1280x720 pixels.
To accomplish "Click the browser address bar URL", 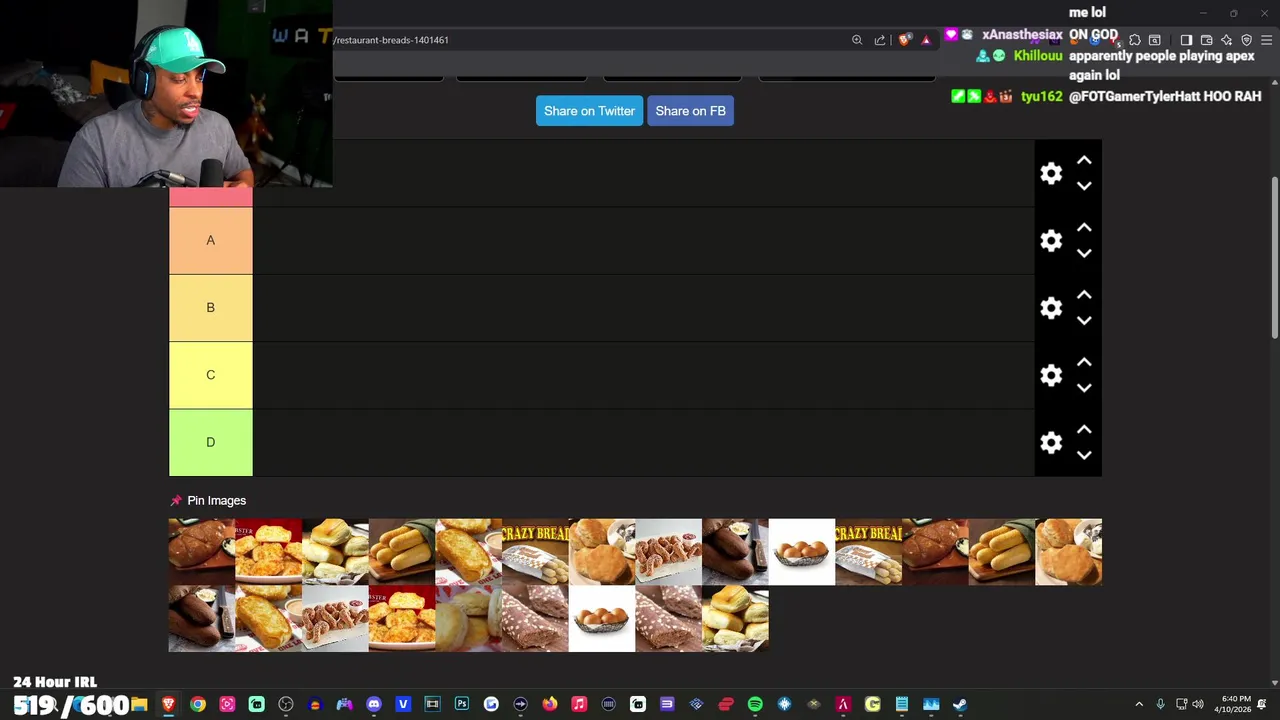I will click(x=392, y=40).
